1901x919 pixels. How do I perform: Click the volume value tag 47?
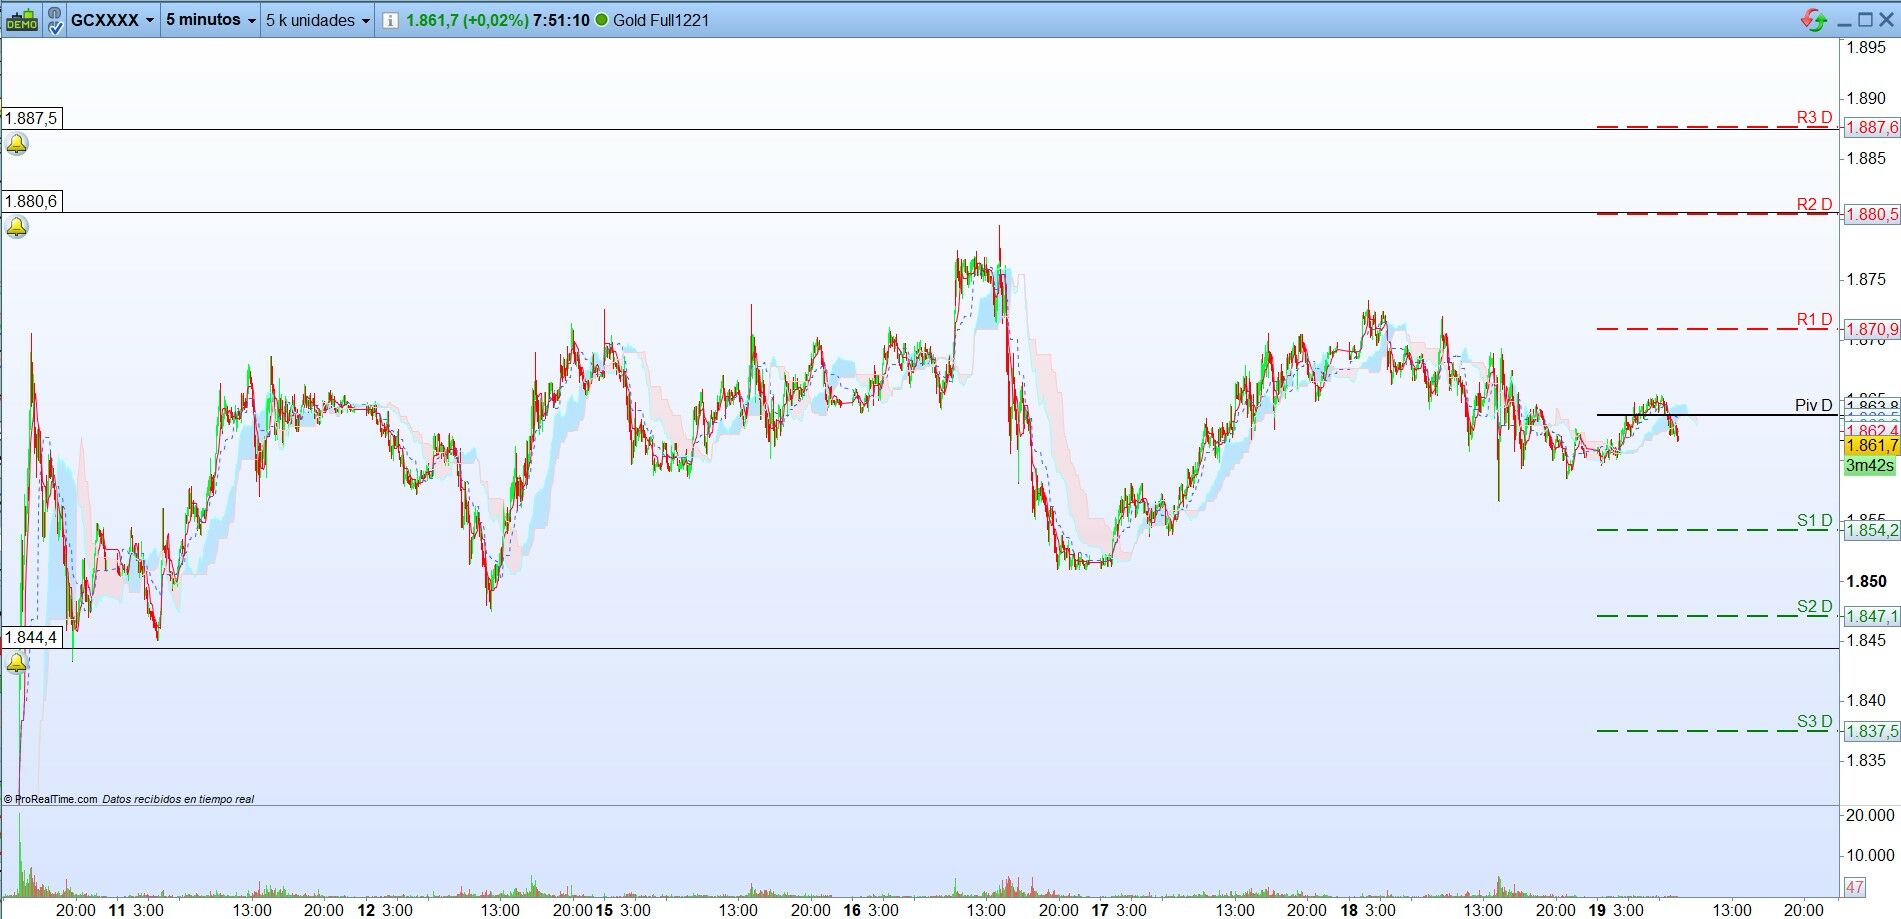[1855, 887]
